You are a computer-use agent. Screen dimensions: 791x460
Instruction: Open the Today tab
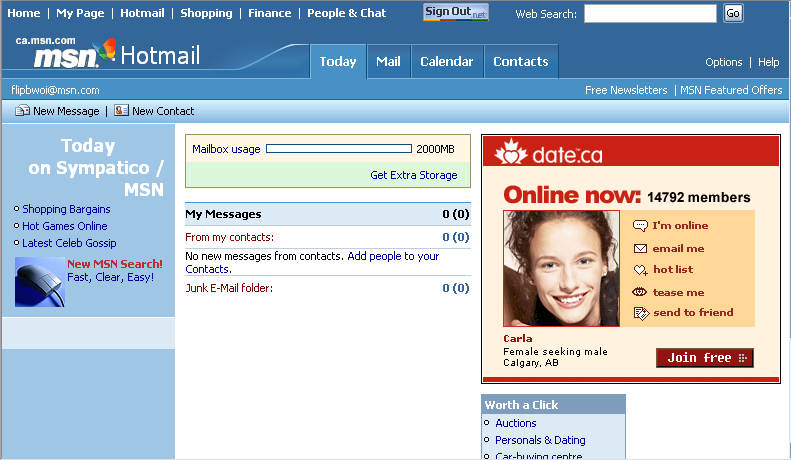pyautogui.click(x=338, y=62)
